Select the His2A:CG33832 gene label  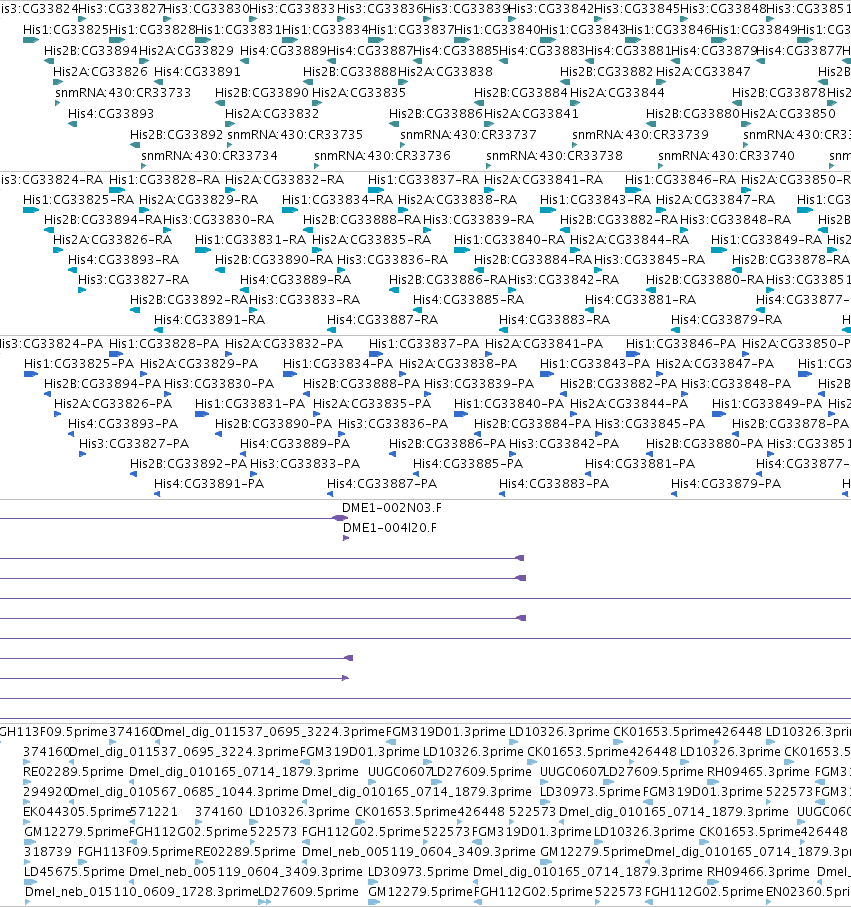272,113
